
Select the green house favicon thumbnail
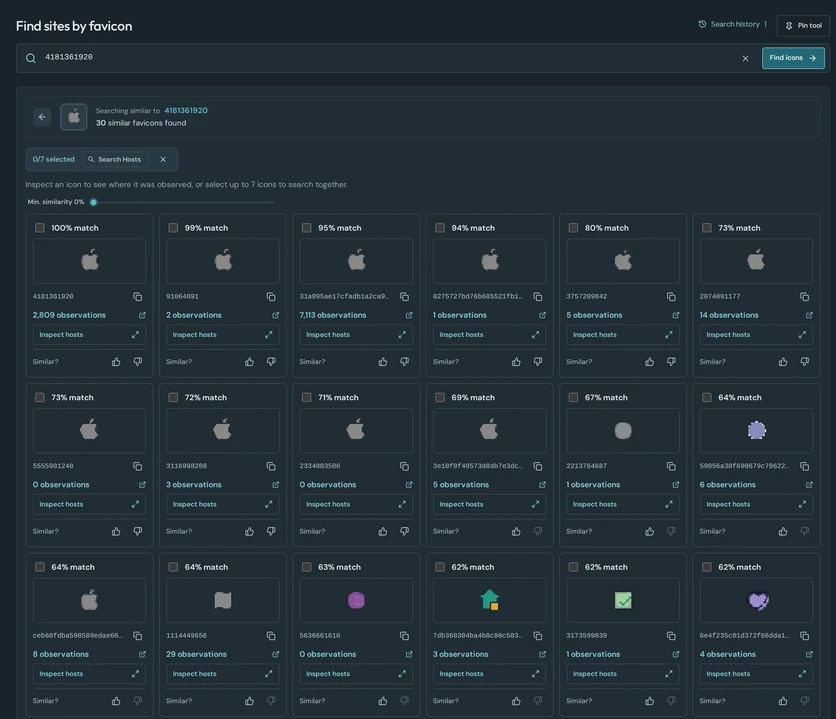[489, 600]
